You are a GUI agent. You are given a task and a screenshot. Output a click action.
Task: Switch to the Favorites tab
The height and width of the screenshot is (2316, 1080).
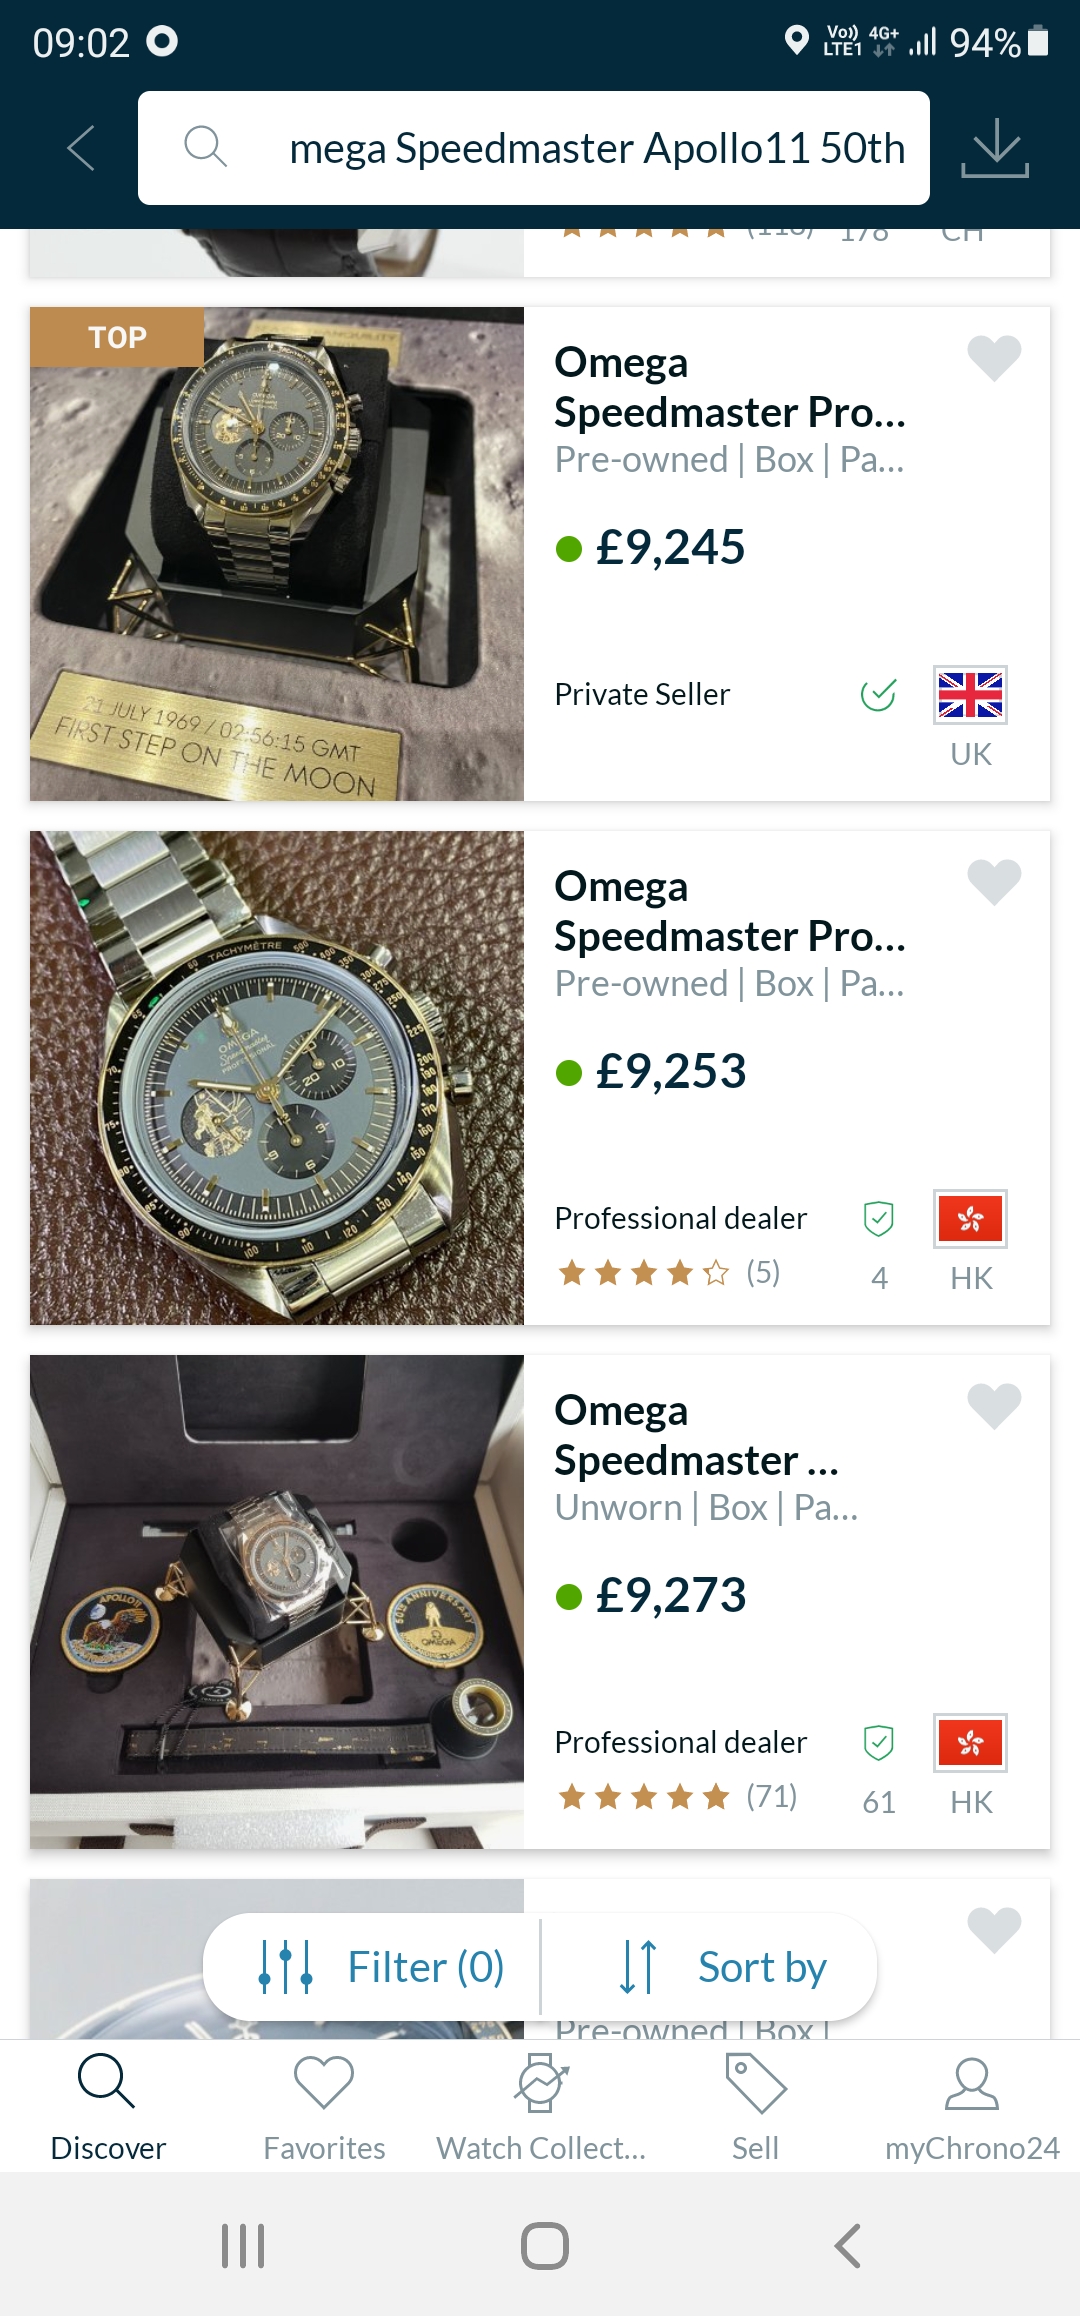point(324,2106)
